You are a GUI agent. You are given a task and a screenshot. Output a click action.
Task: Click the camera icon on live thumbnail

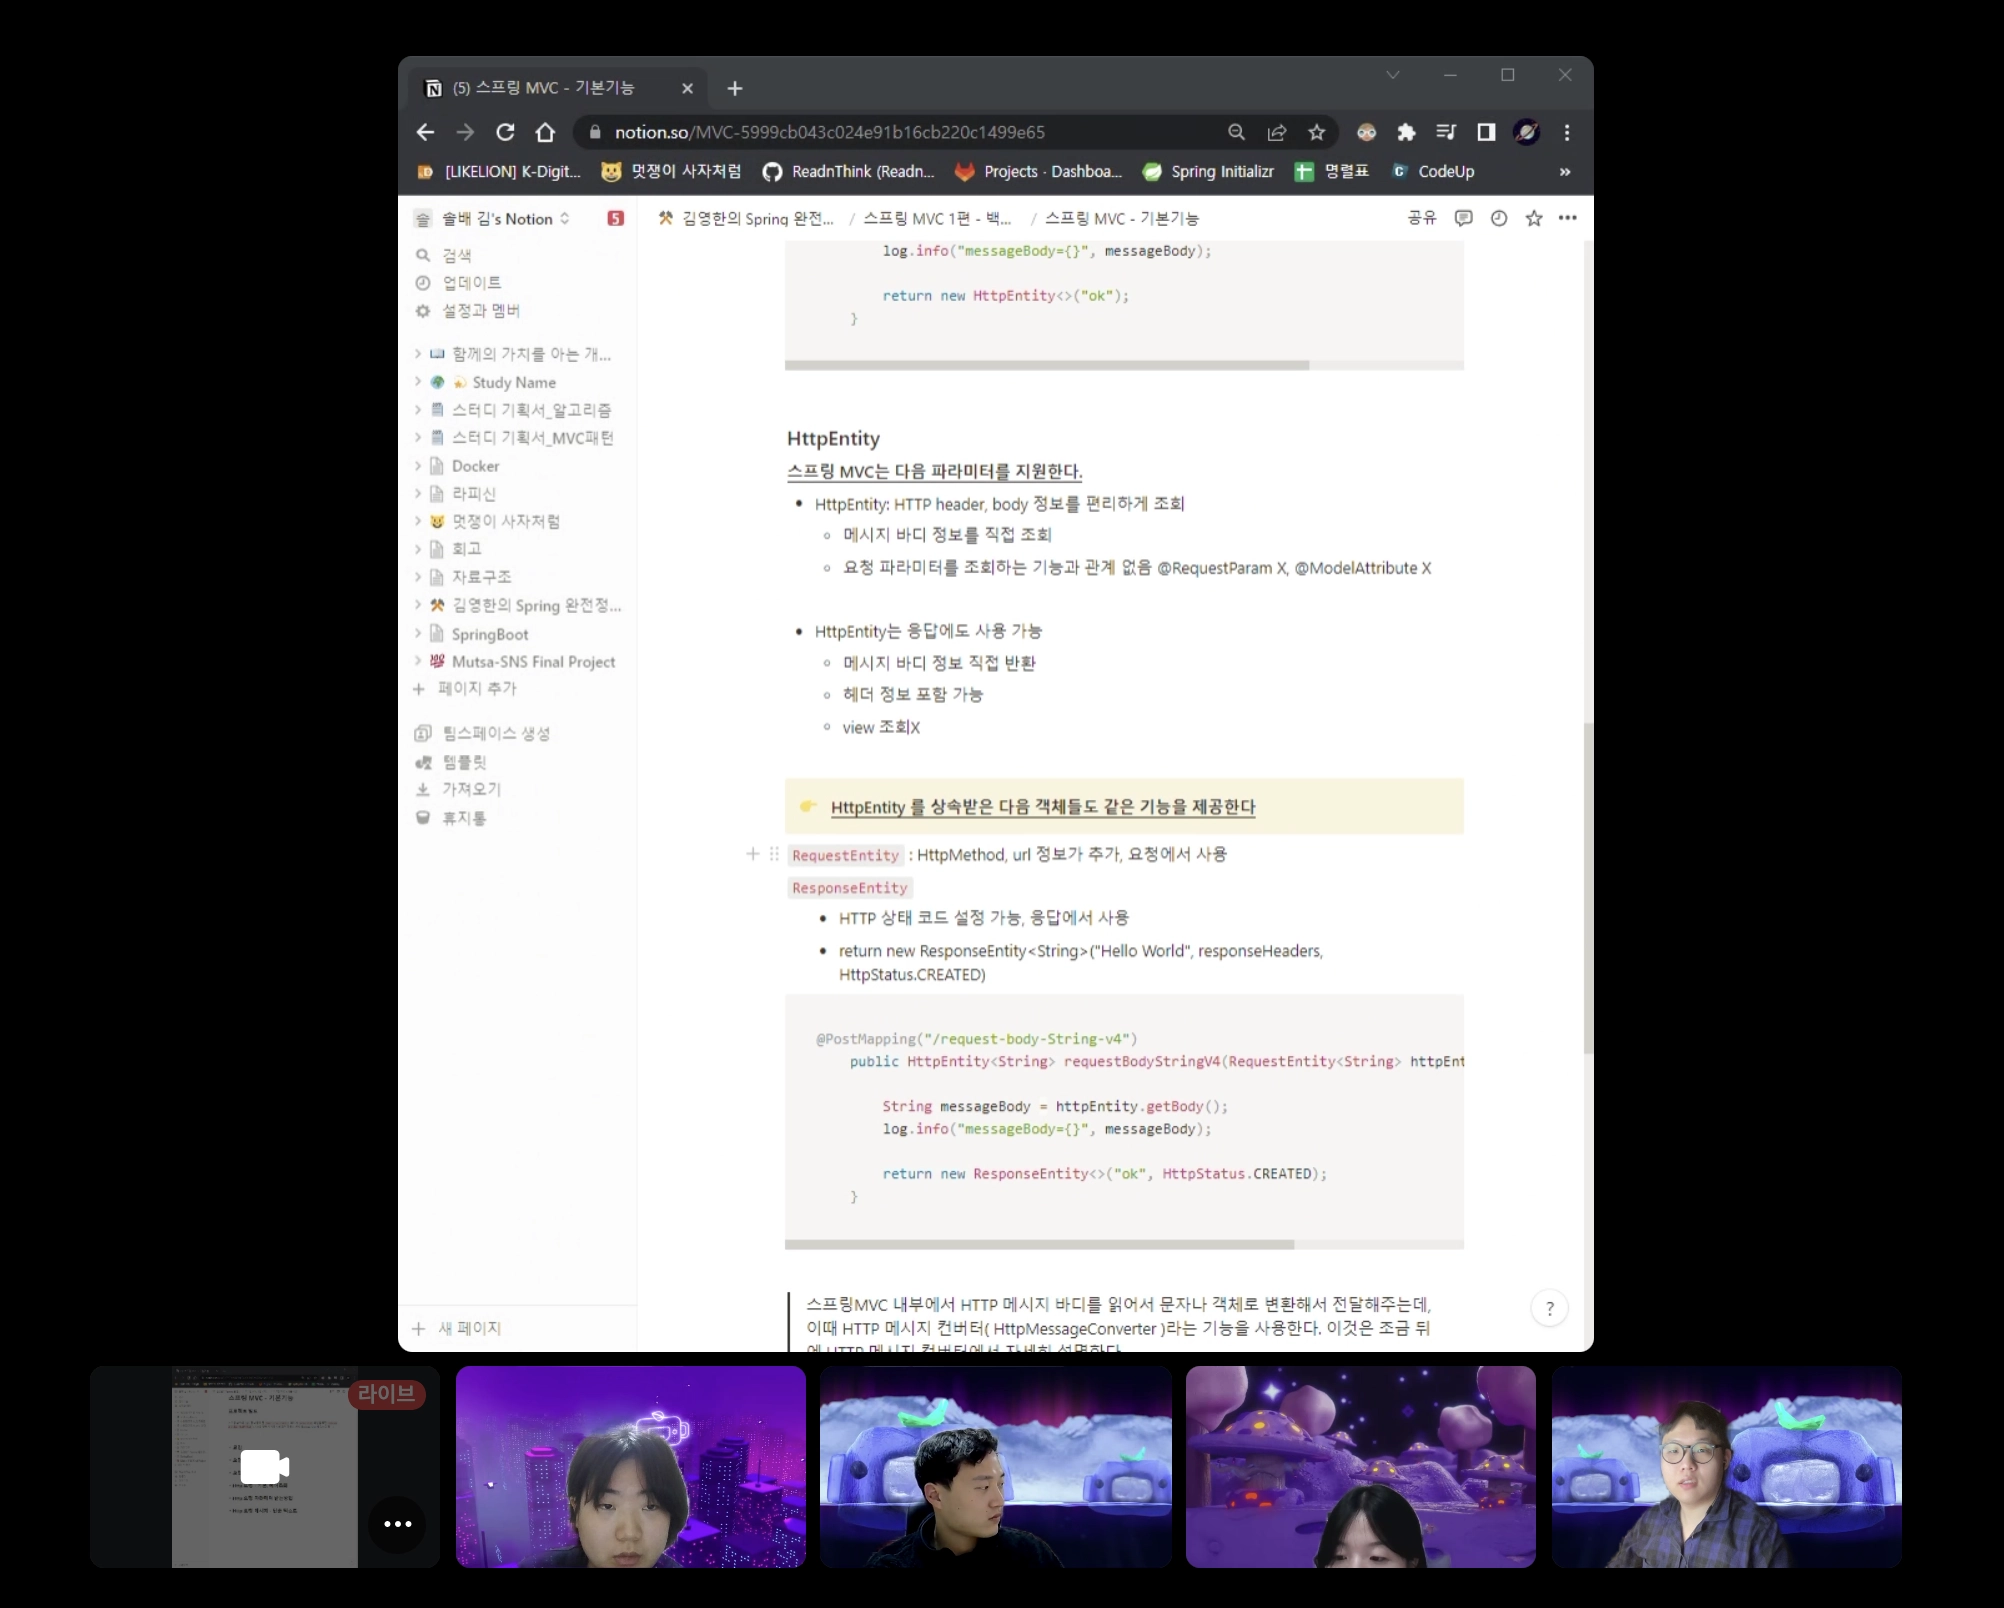pyautogui.click(x=264, y=1467)
